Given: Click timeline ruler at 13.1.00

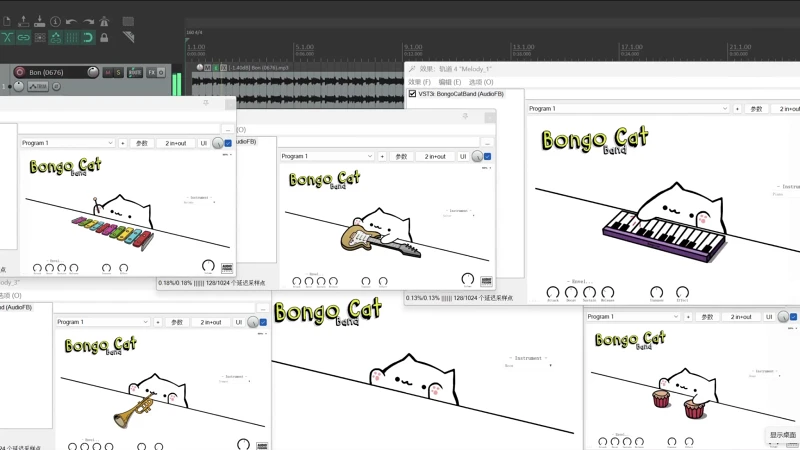Looking at the screenshot, I should (523, 47).
